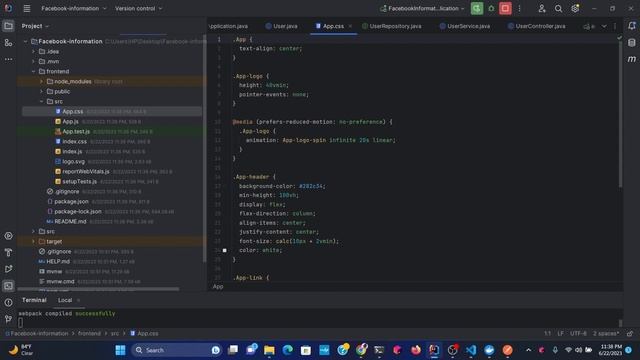Image resolution: width=640 pixels, height=360 pixels.
Task: Show more tool windows via ellipsis icon
Action: [x=8, y=59]
